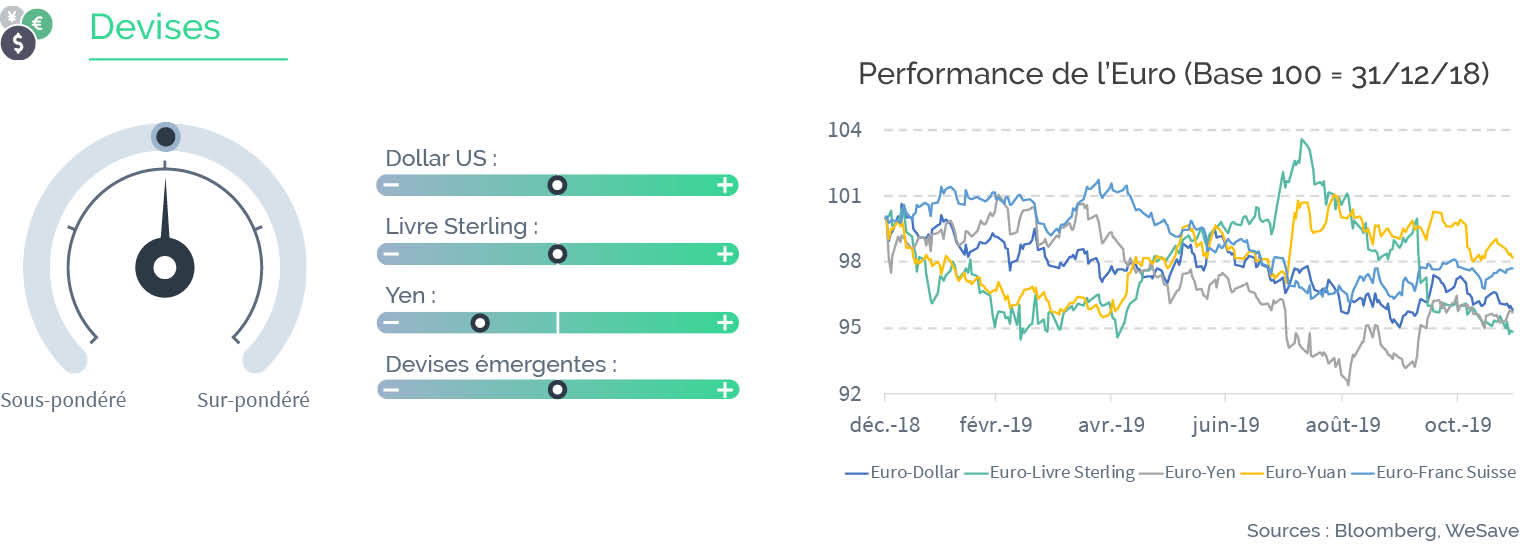Click the Devises section heading
The width and height of the screenshot is (1528, 547).
coord(155,27)
